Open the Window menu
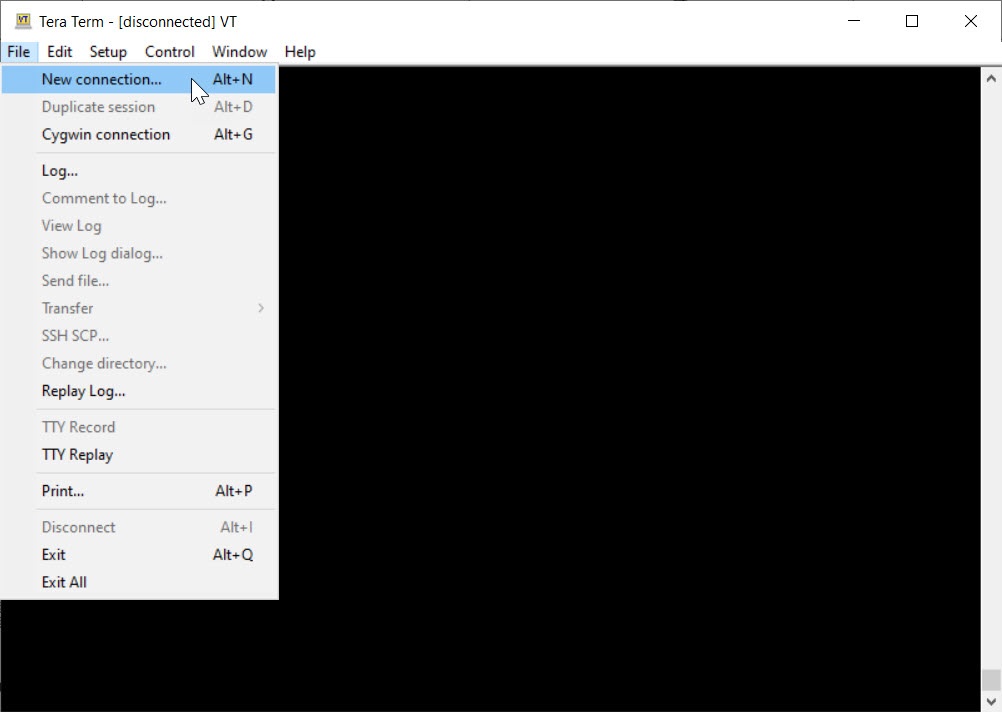Image resolution: width=1002 pixels, height=712 pixels. (239, 52)
